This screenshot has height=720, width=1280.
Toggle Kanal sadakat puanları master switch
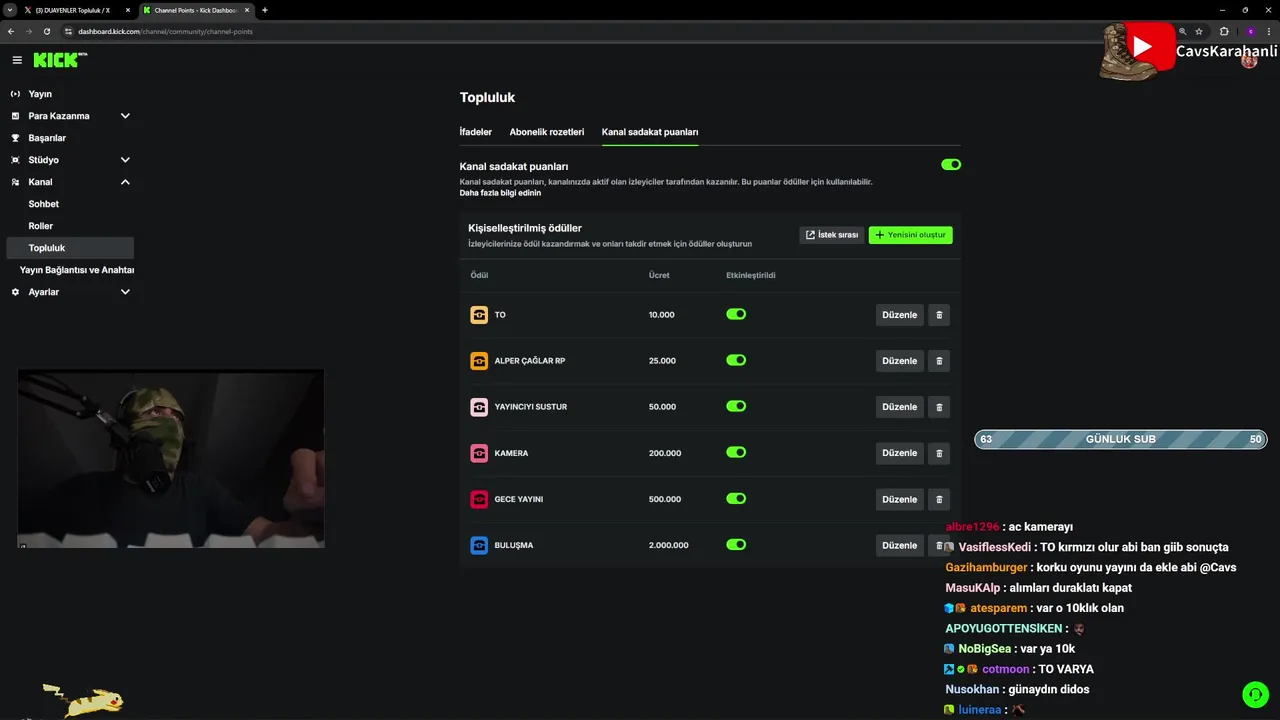[951, 164]
